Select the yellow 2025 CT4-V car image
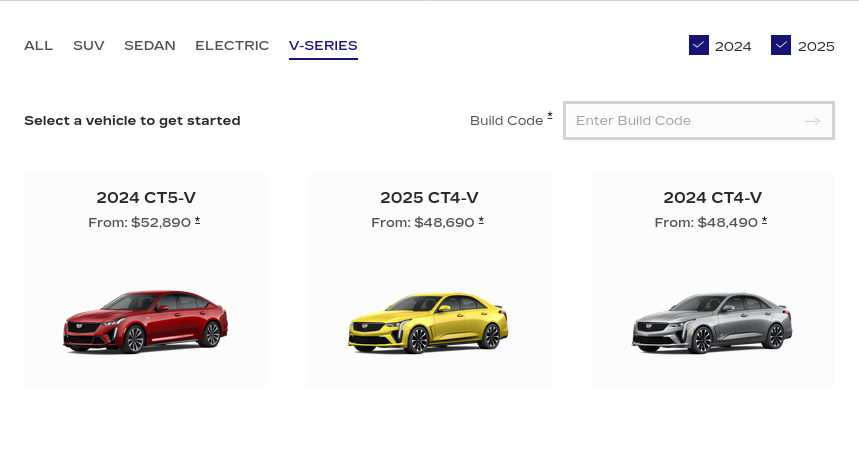The width and height of the screenshot is (859, 468). click(x=429, y=322)
